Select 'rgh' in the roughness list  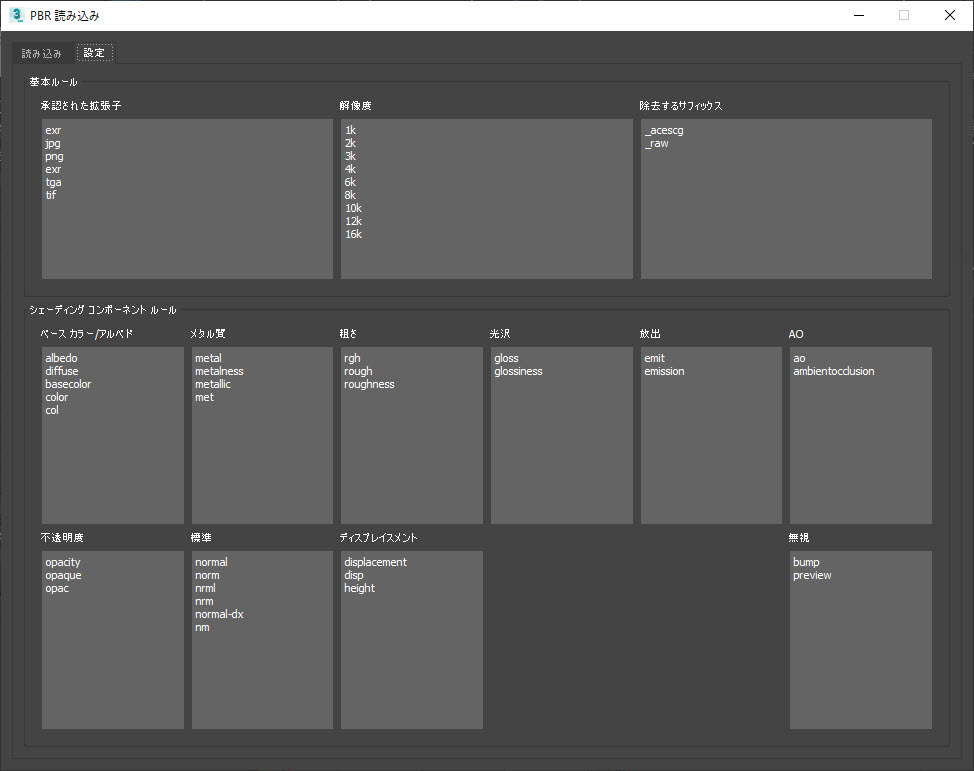click(352, 358)
